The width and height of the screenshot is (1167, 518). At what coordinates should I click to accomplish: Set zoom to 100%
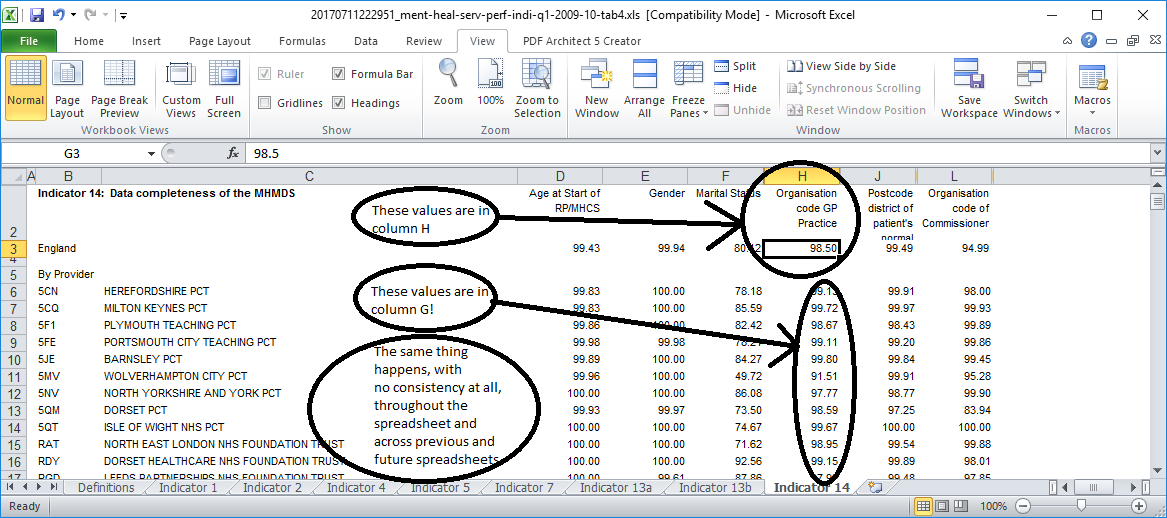point(490,84)
